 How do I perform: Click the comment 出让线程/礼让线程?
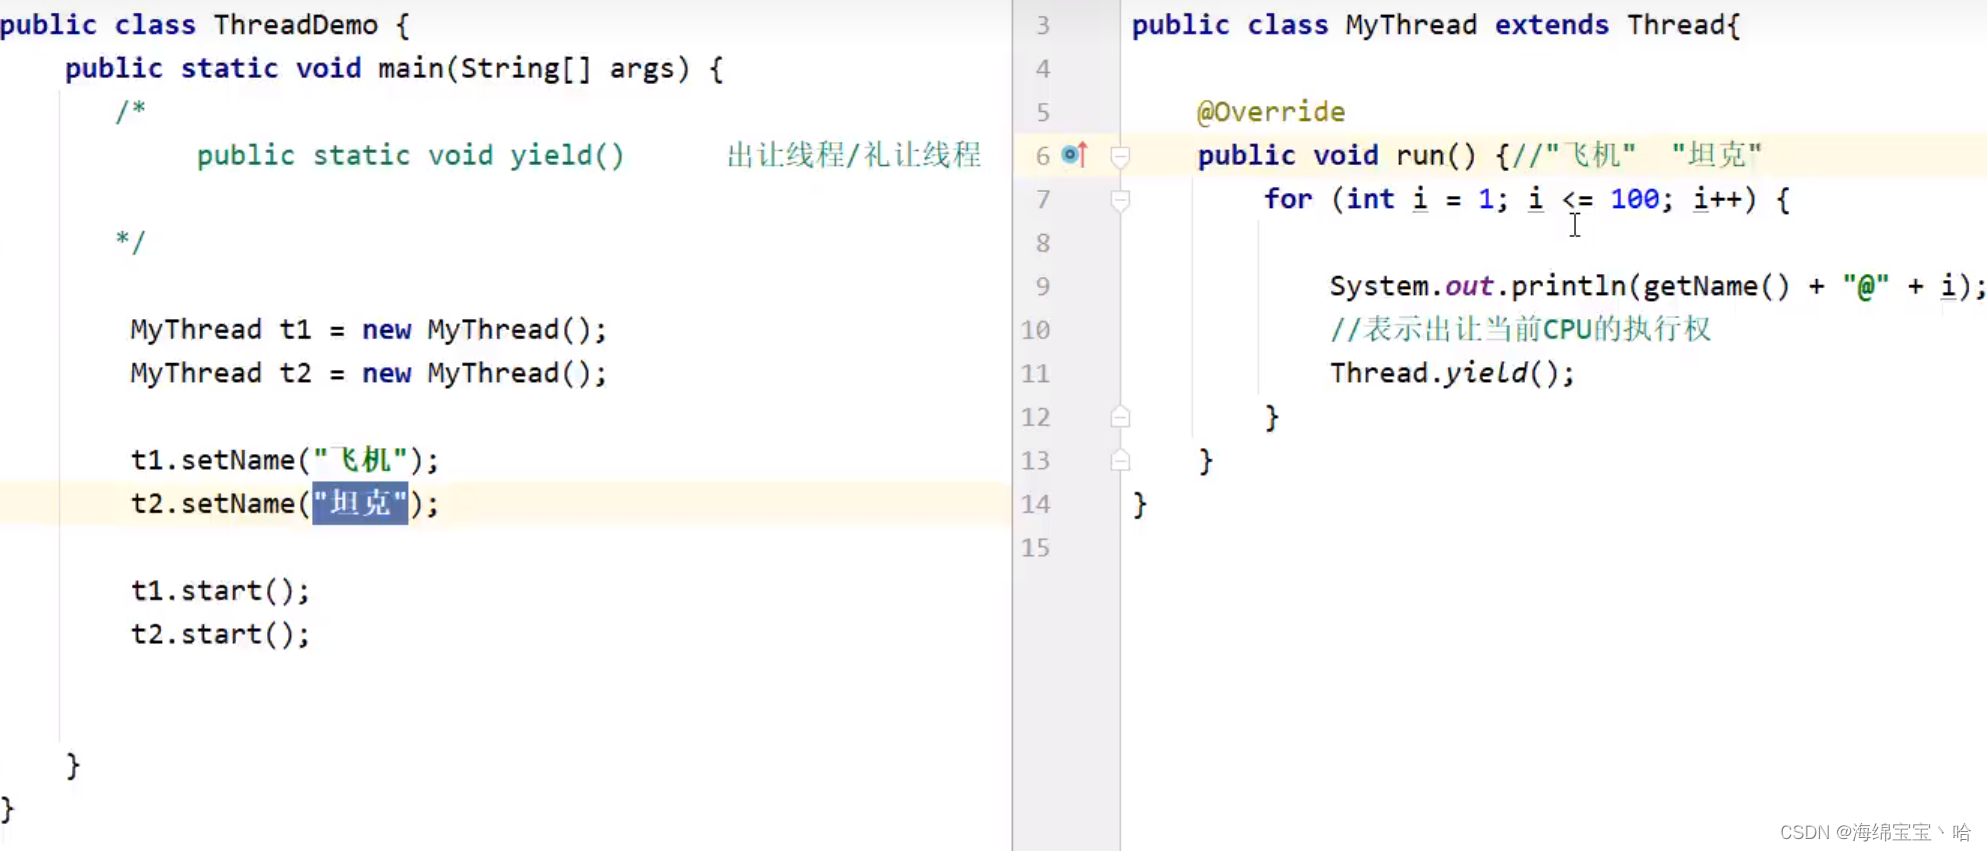pyautogui.click(x=854, y=155)
